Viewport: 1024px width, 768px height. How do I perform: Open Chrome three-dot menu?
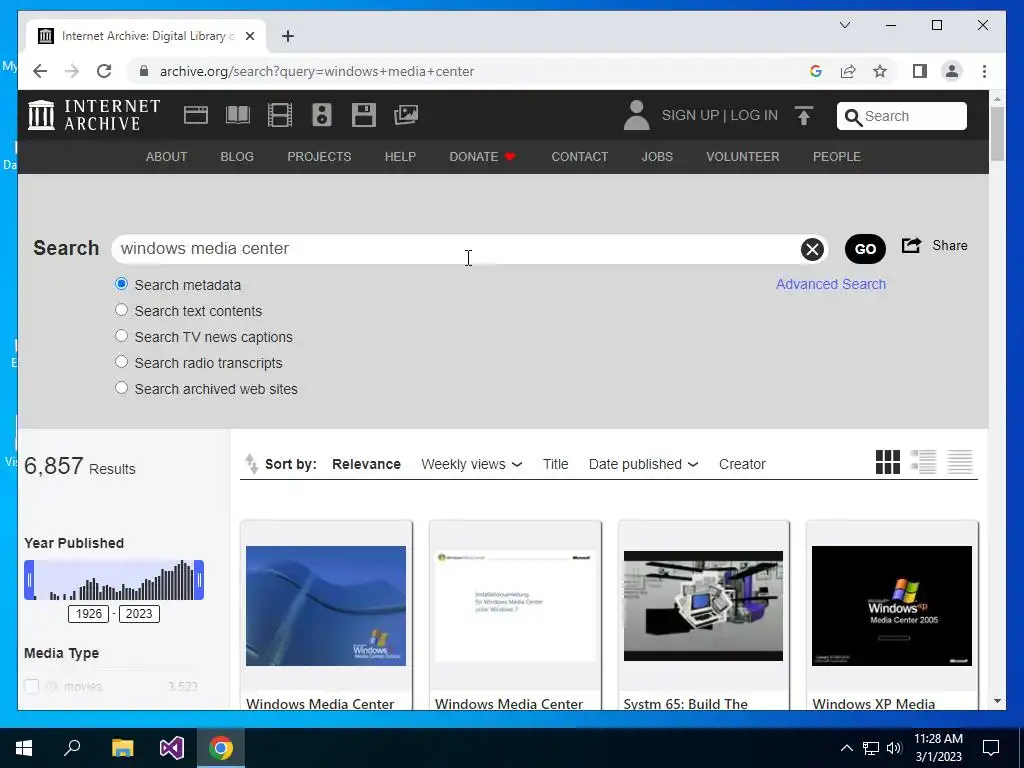[x=984, y=71]
